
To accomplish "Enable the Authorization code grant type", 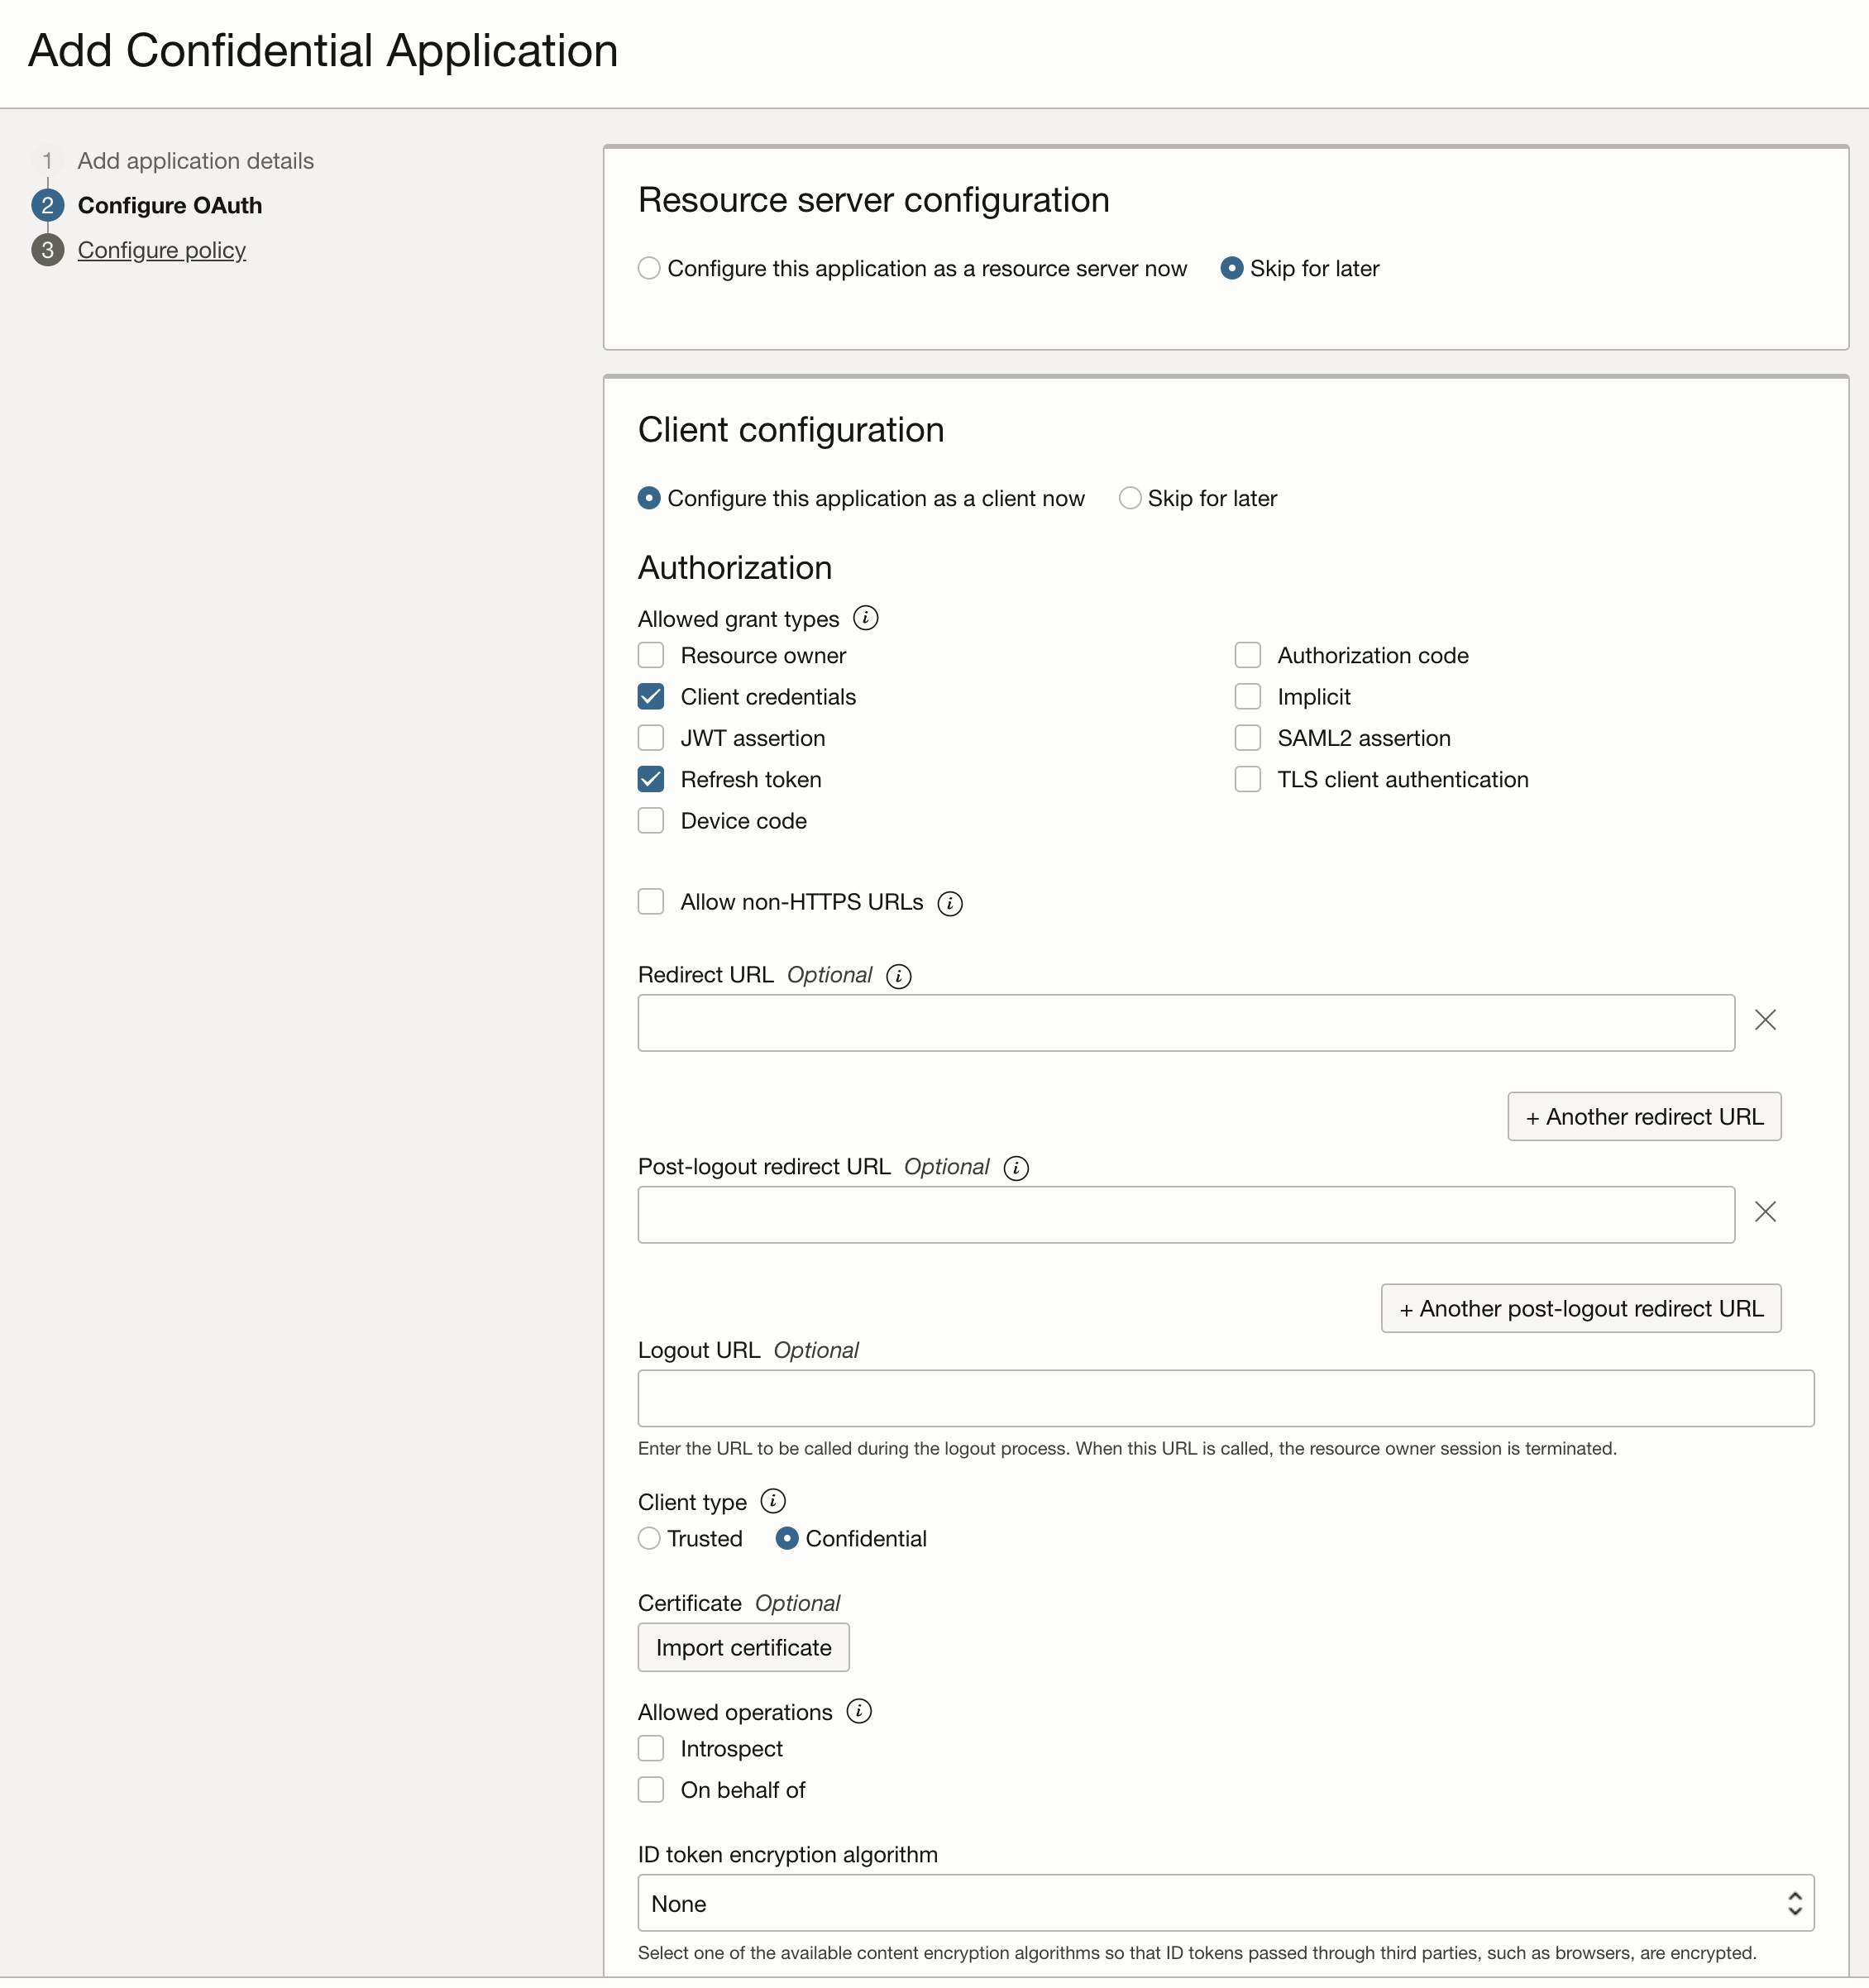I will click(1247, 655).
